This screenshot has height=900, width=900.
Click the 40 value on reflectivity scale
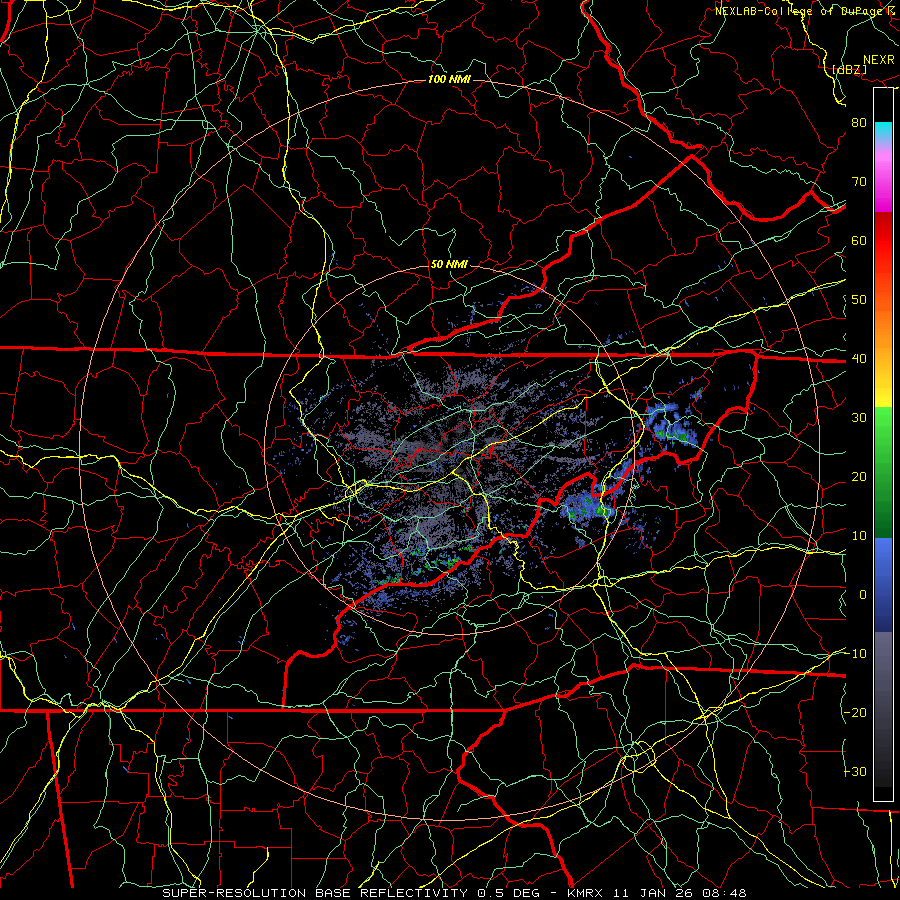[x=859, y=358]
